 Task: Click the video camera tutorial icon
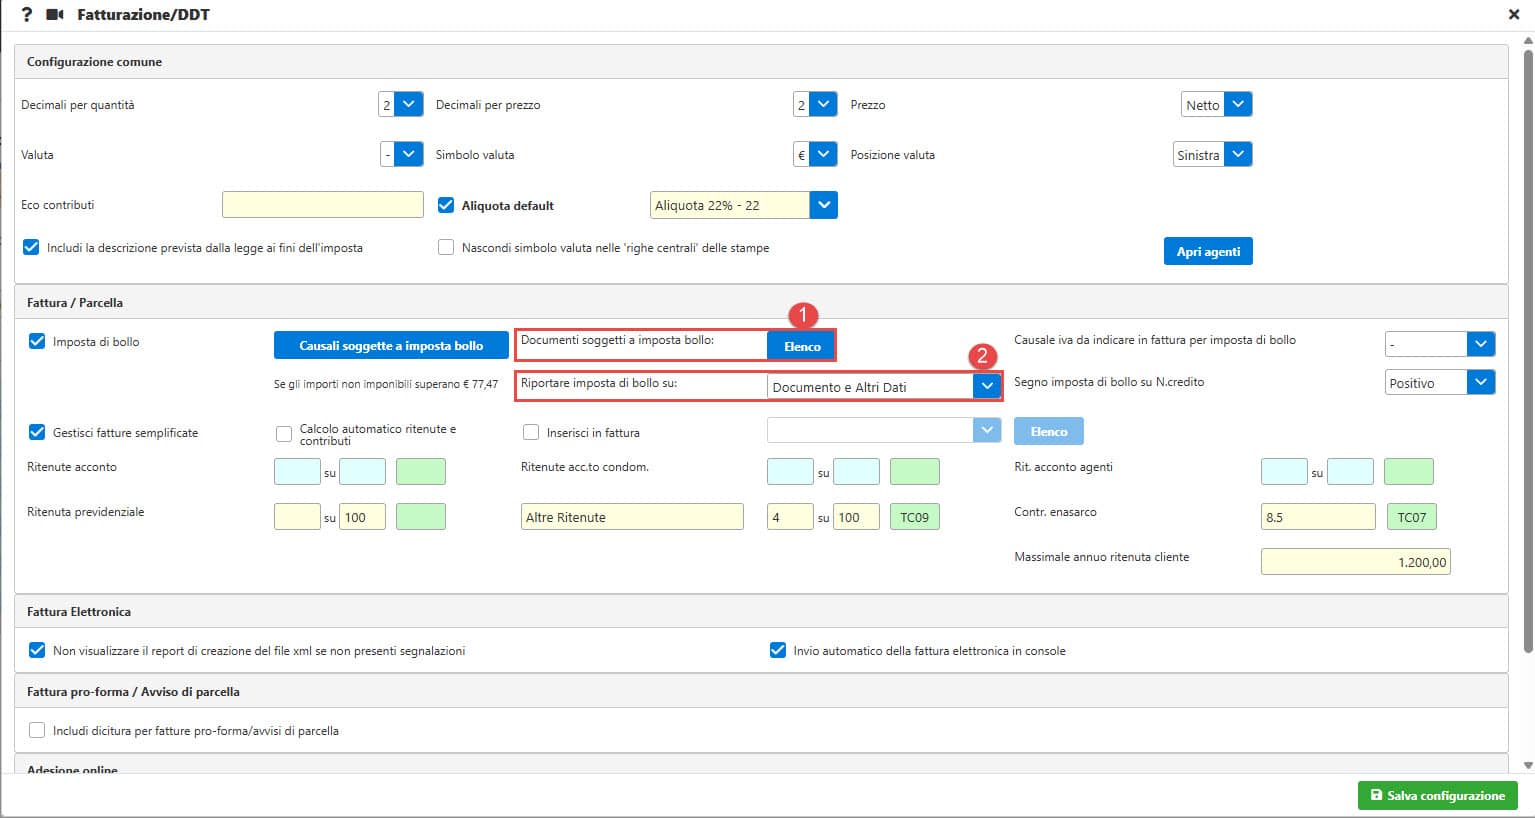point(55,15)
